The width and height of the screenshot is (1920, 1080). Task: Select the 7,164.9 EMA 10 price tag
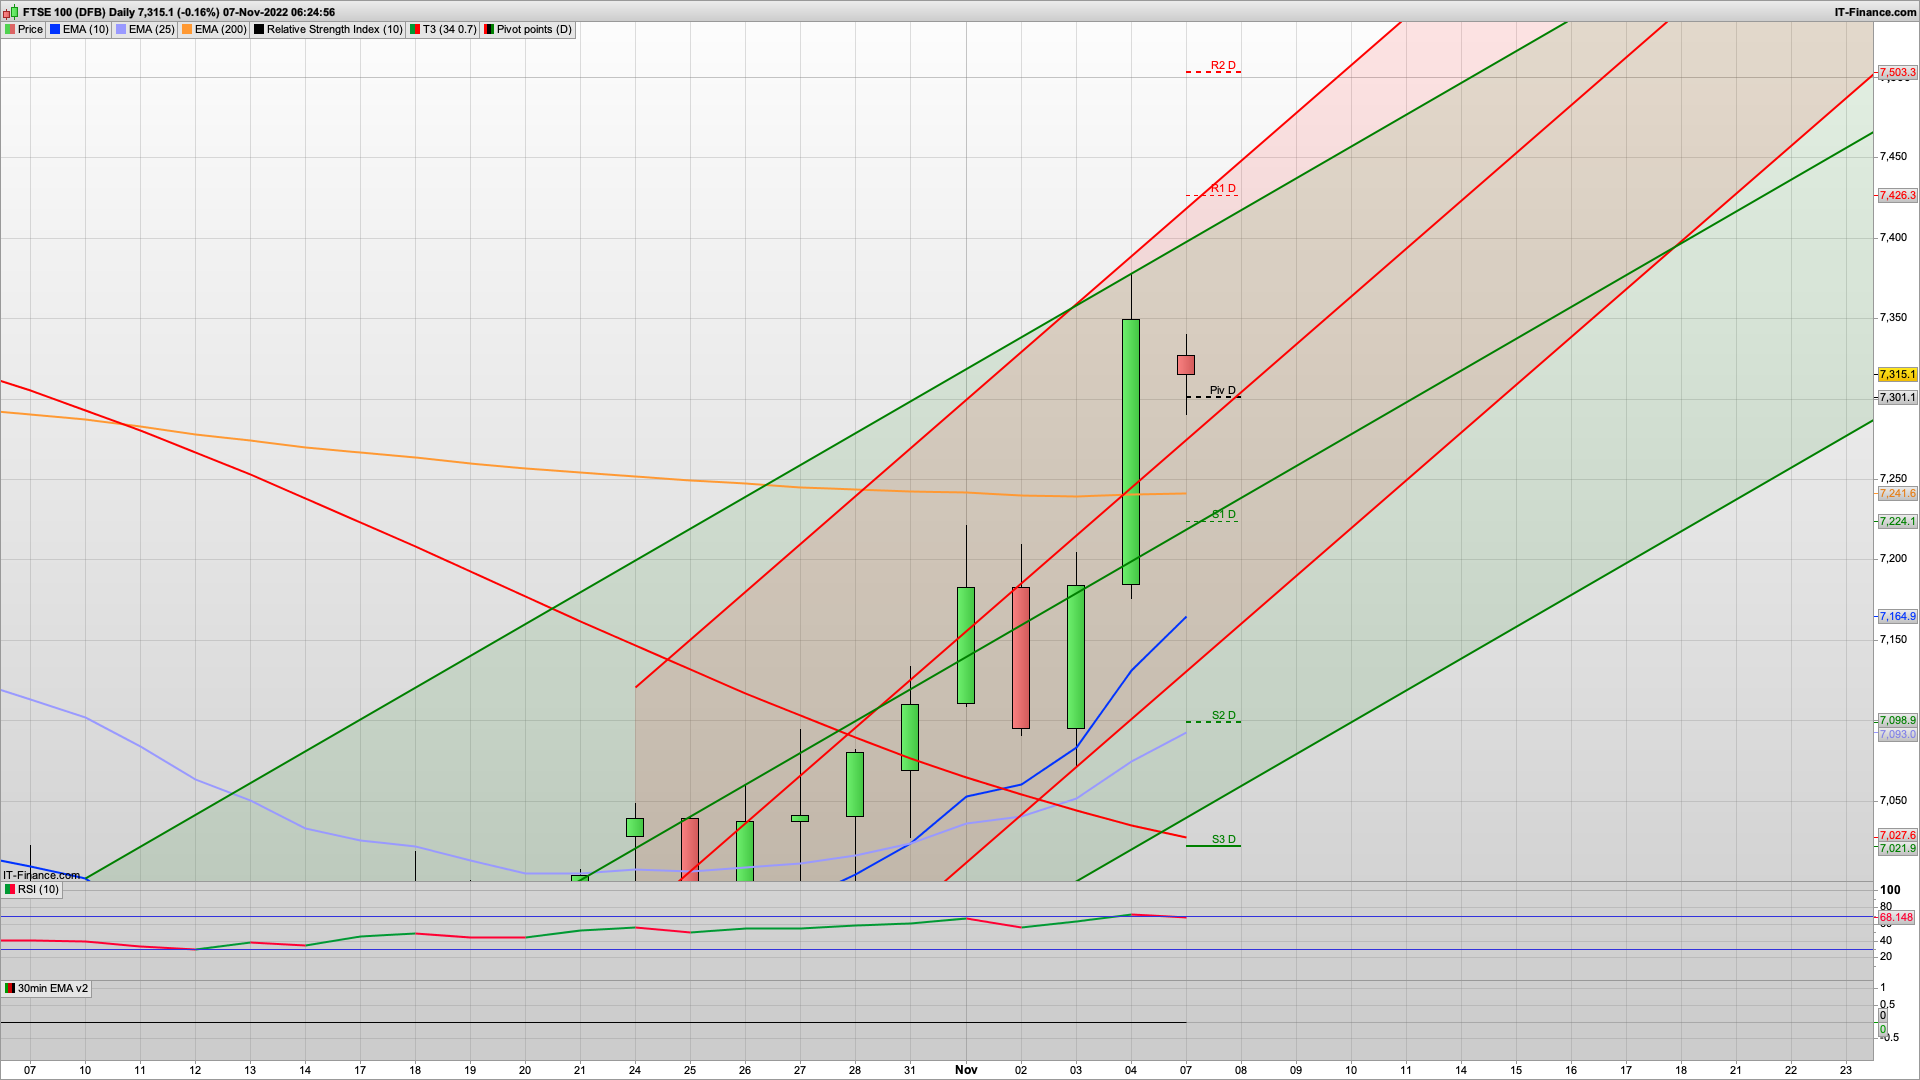click(x=1897, y=617)
